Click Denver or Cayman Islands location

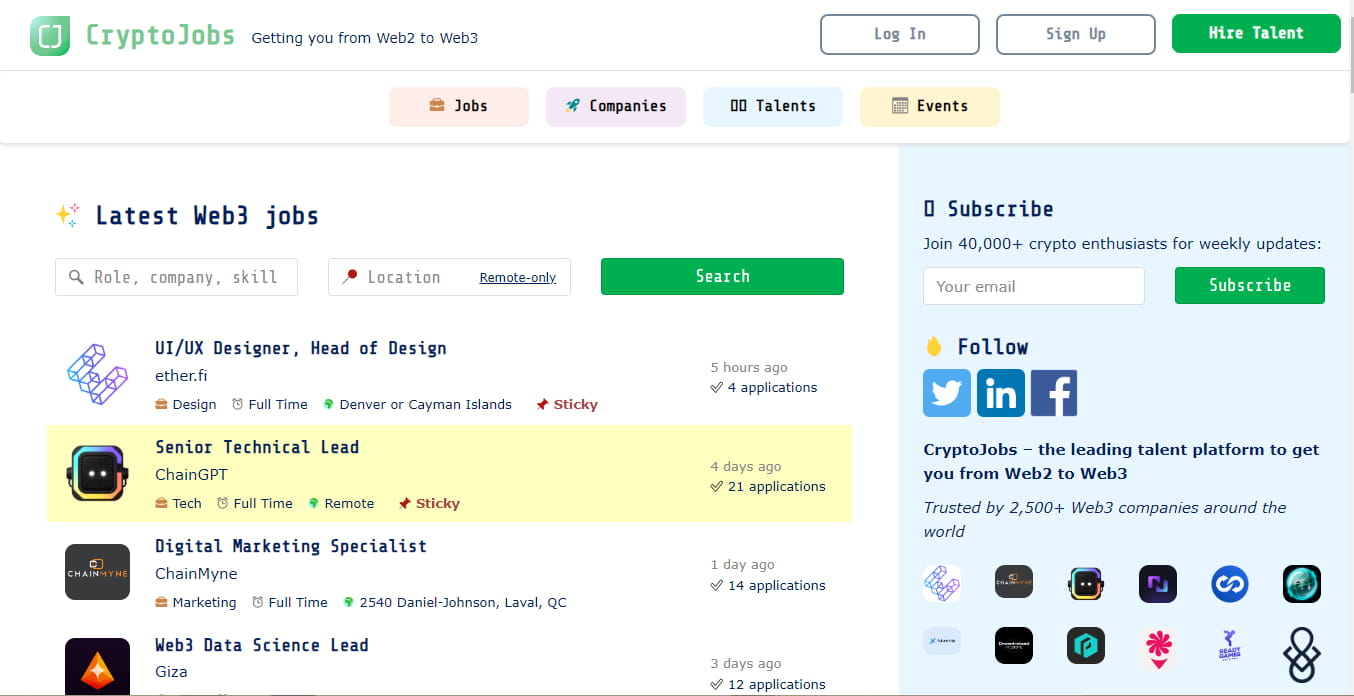tap(417, 405)
